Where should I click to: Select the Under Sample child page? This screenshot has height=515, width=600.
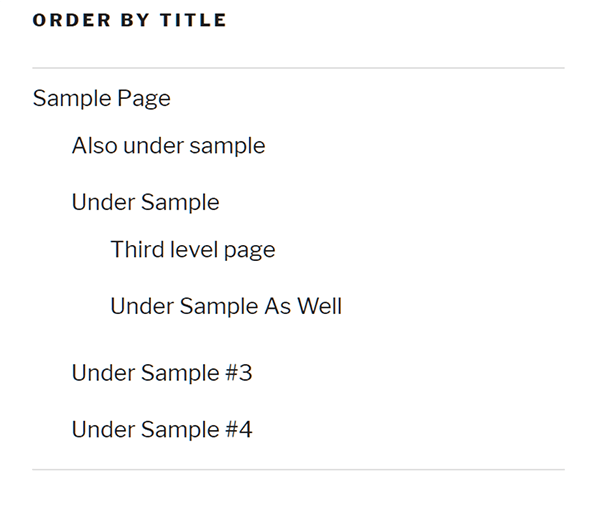145,202
